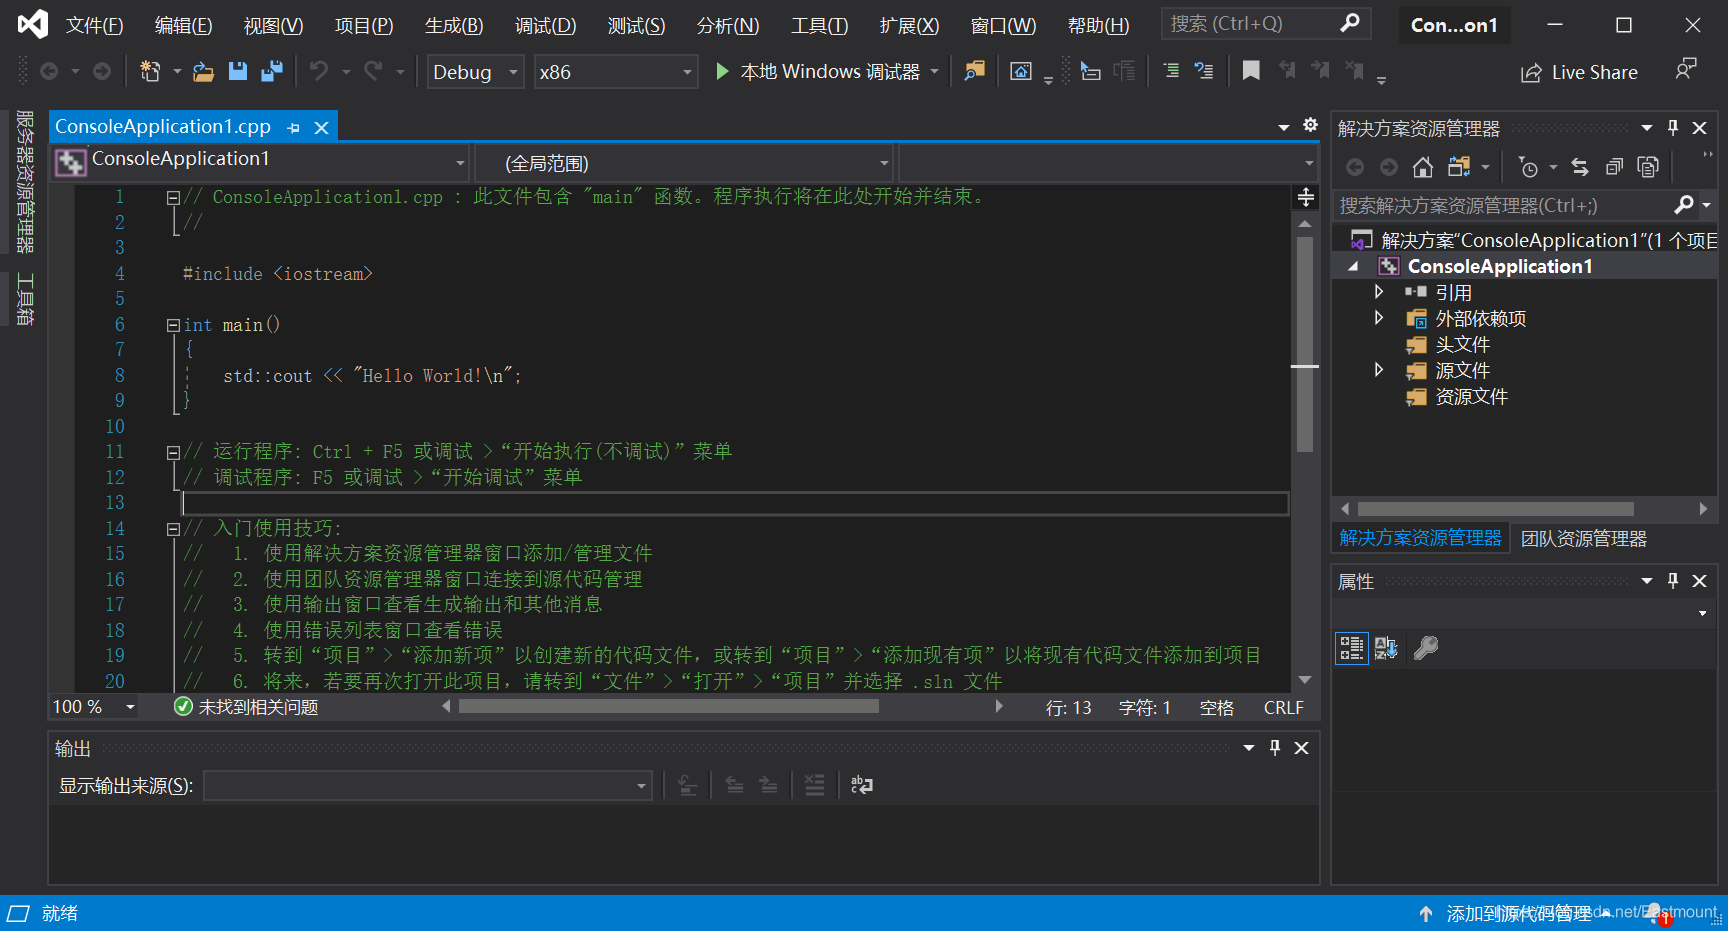The image size is (1728, 931).
Task: Open the 工具(T) tools menu
Action: click(819, 25)
